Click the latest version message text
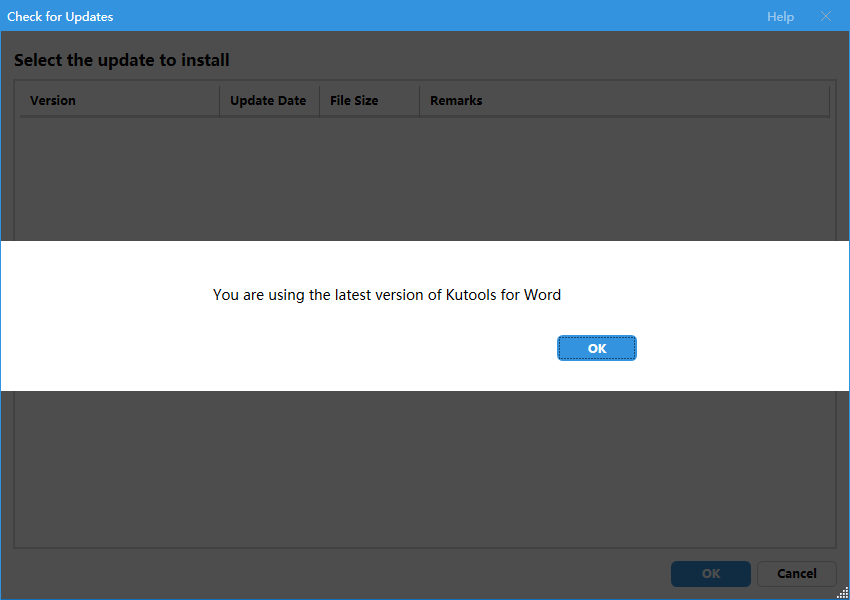The width and height of the screenshot is (850, 600). pos(387,295)
